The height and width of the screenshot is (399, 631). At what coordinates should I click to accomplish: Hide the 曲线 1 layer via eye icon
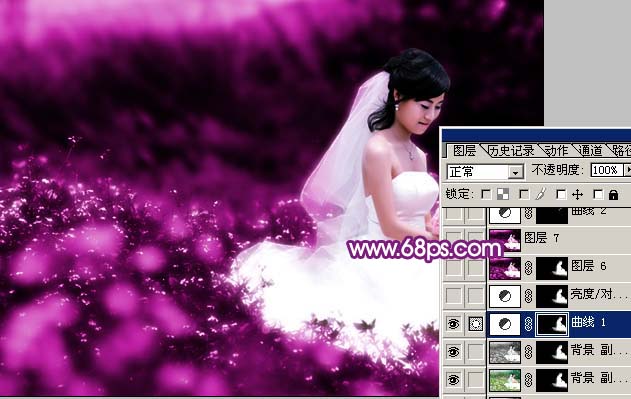tap(454, 324)
